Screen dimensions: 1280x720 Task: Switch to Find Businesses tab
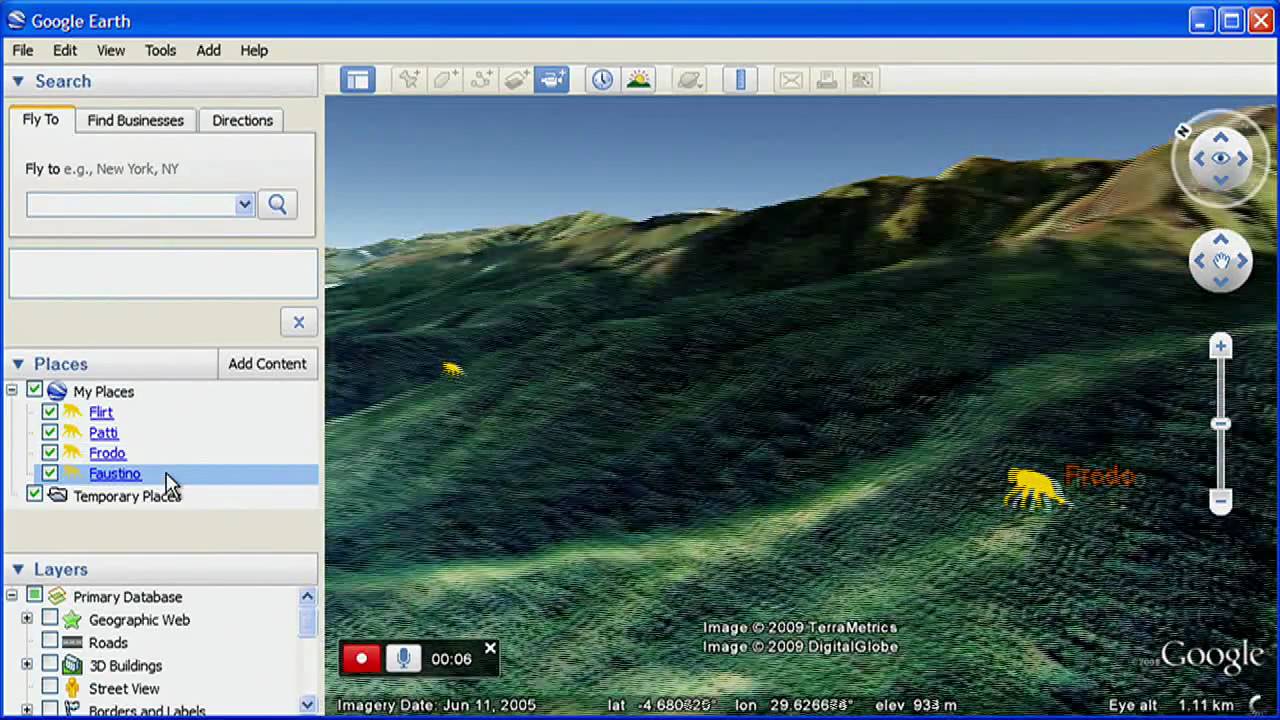[135, 120]
